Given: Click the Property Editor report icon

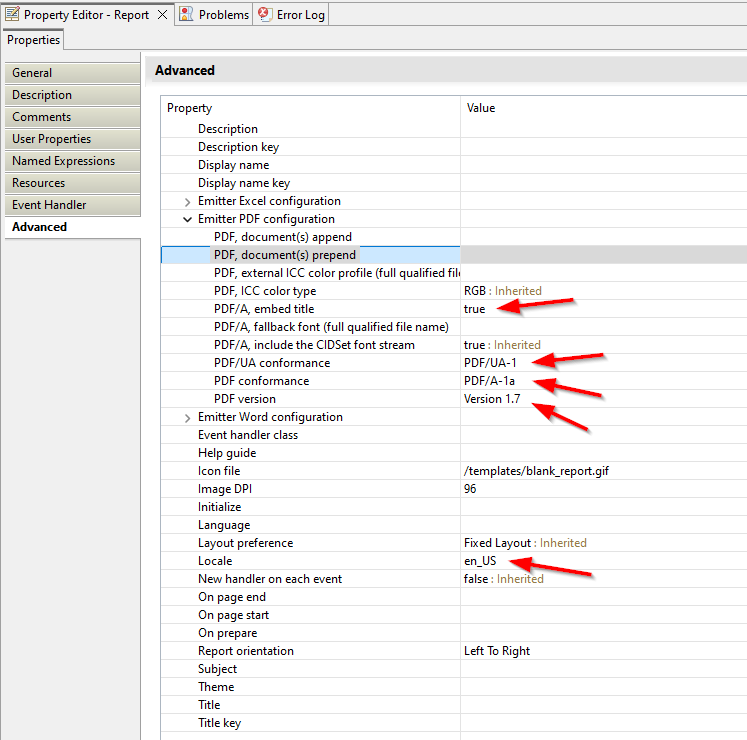Looking at the screenshot, I should (x=12, y=14).
